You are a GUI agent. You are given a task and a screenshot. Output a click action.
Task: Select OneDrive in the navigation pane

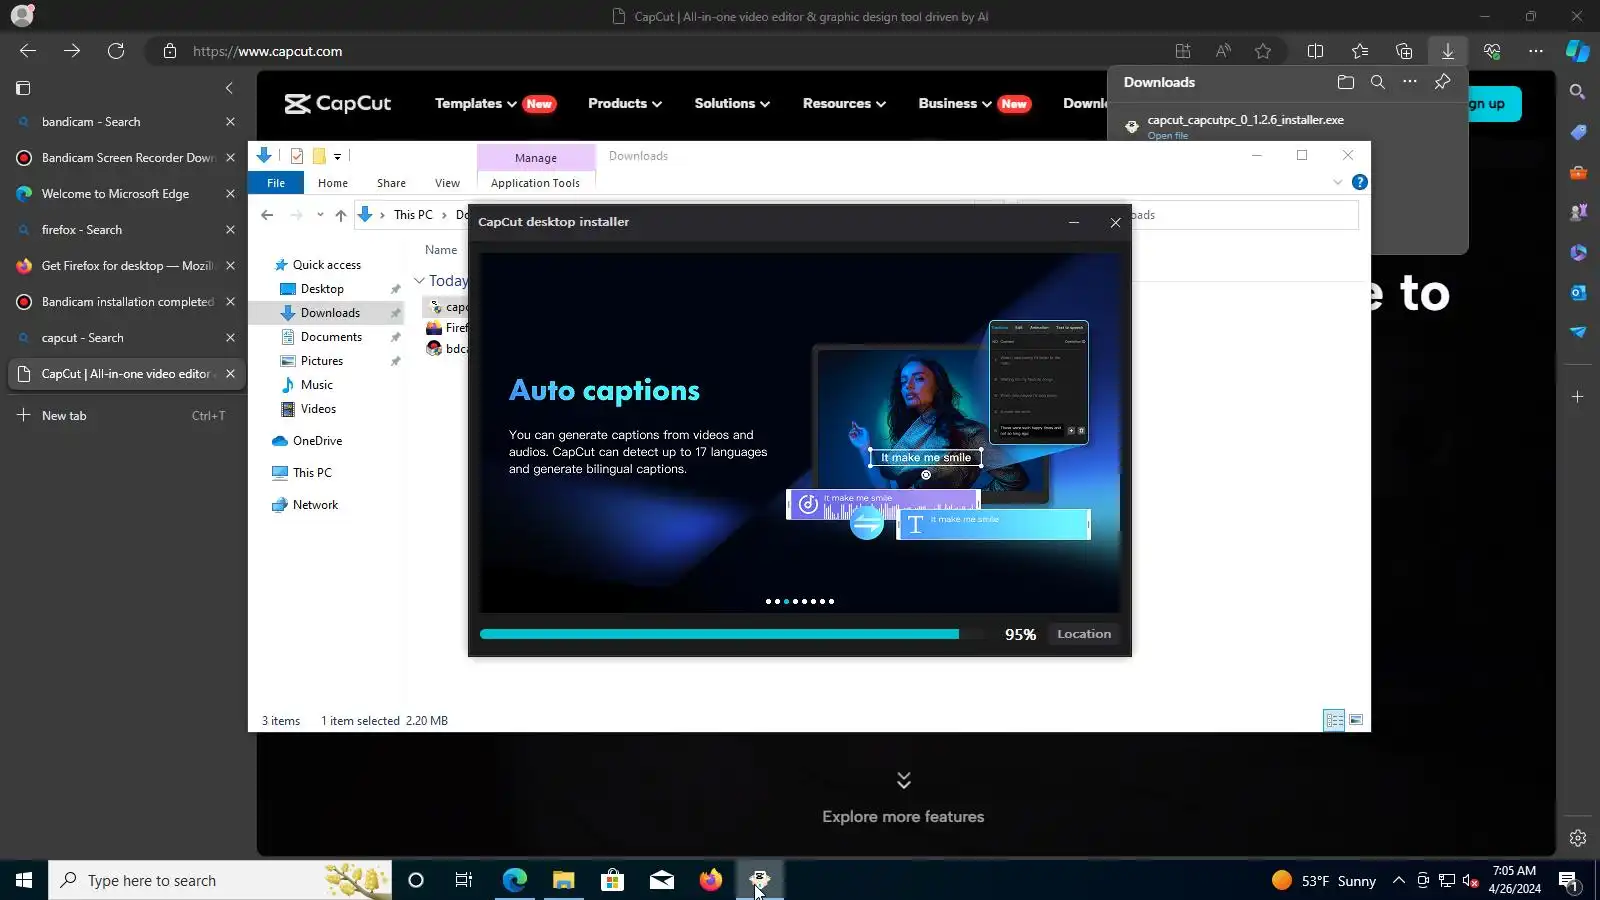(x=317, y=441)
